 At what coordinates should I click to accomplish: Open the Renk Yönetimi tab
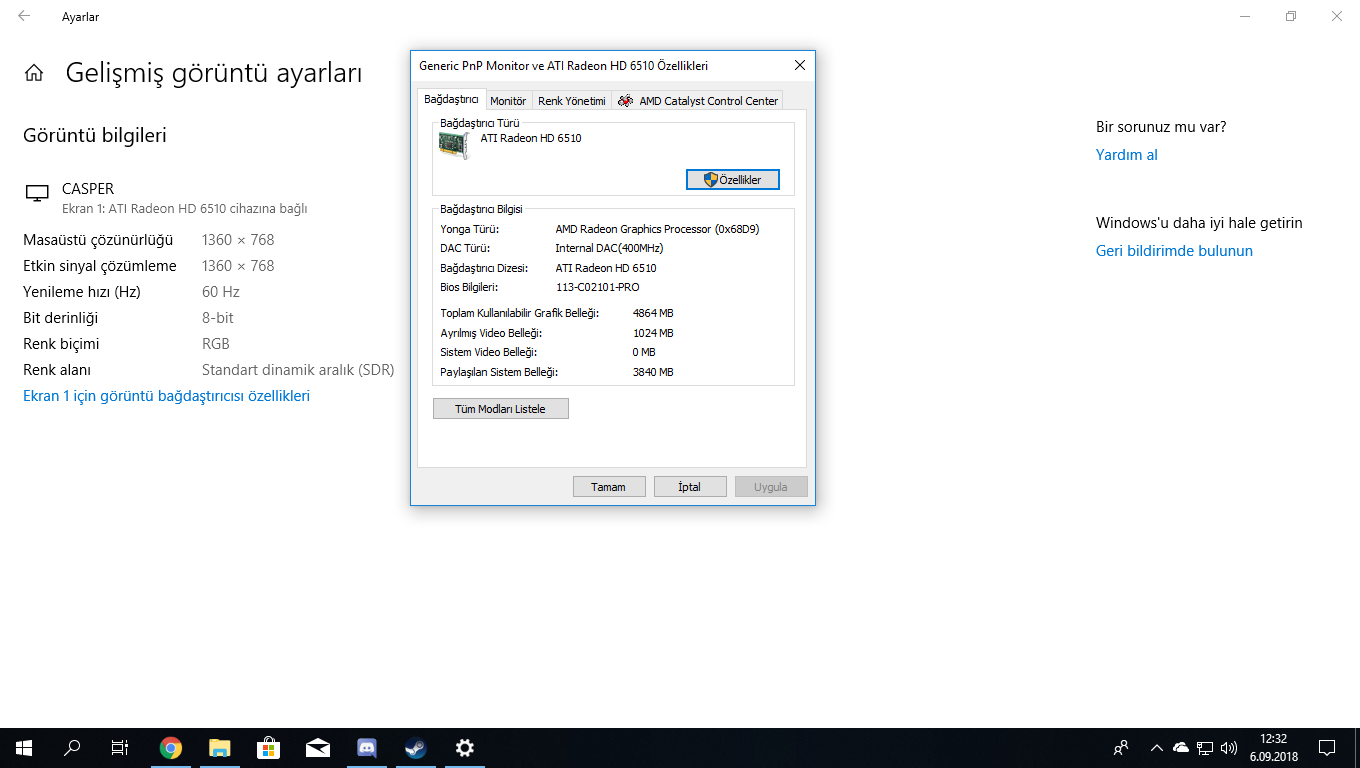coord(571,101)
